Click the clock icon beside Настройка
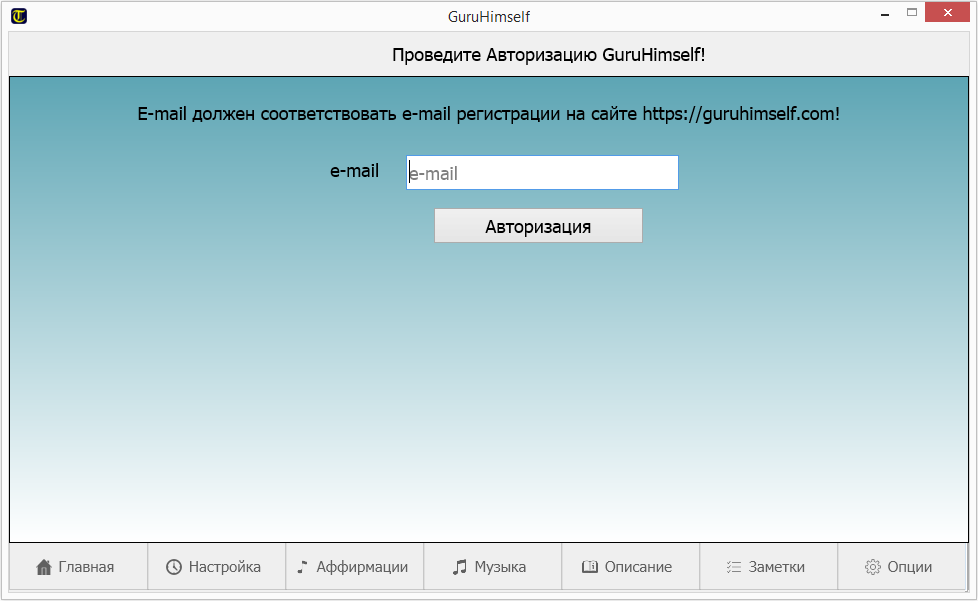Screen dimensions: 978x601 (x=174, y=567)
